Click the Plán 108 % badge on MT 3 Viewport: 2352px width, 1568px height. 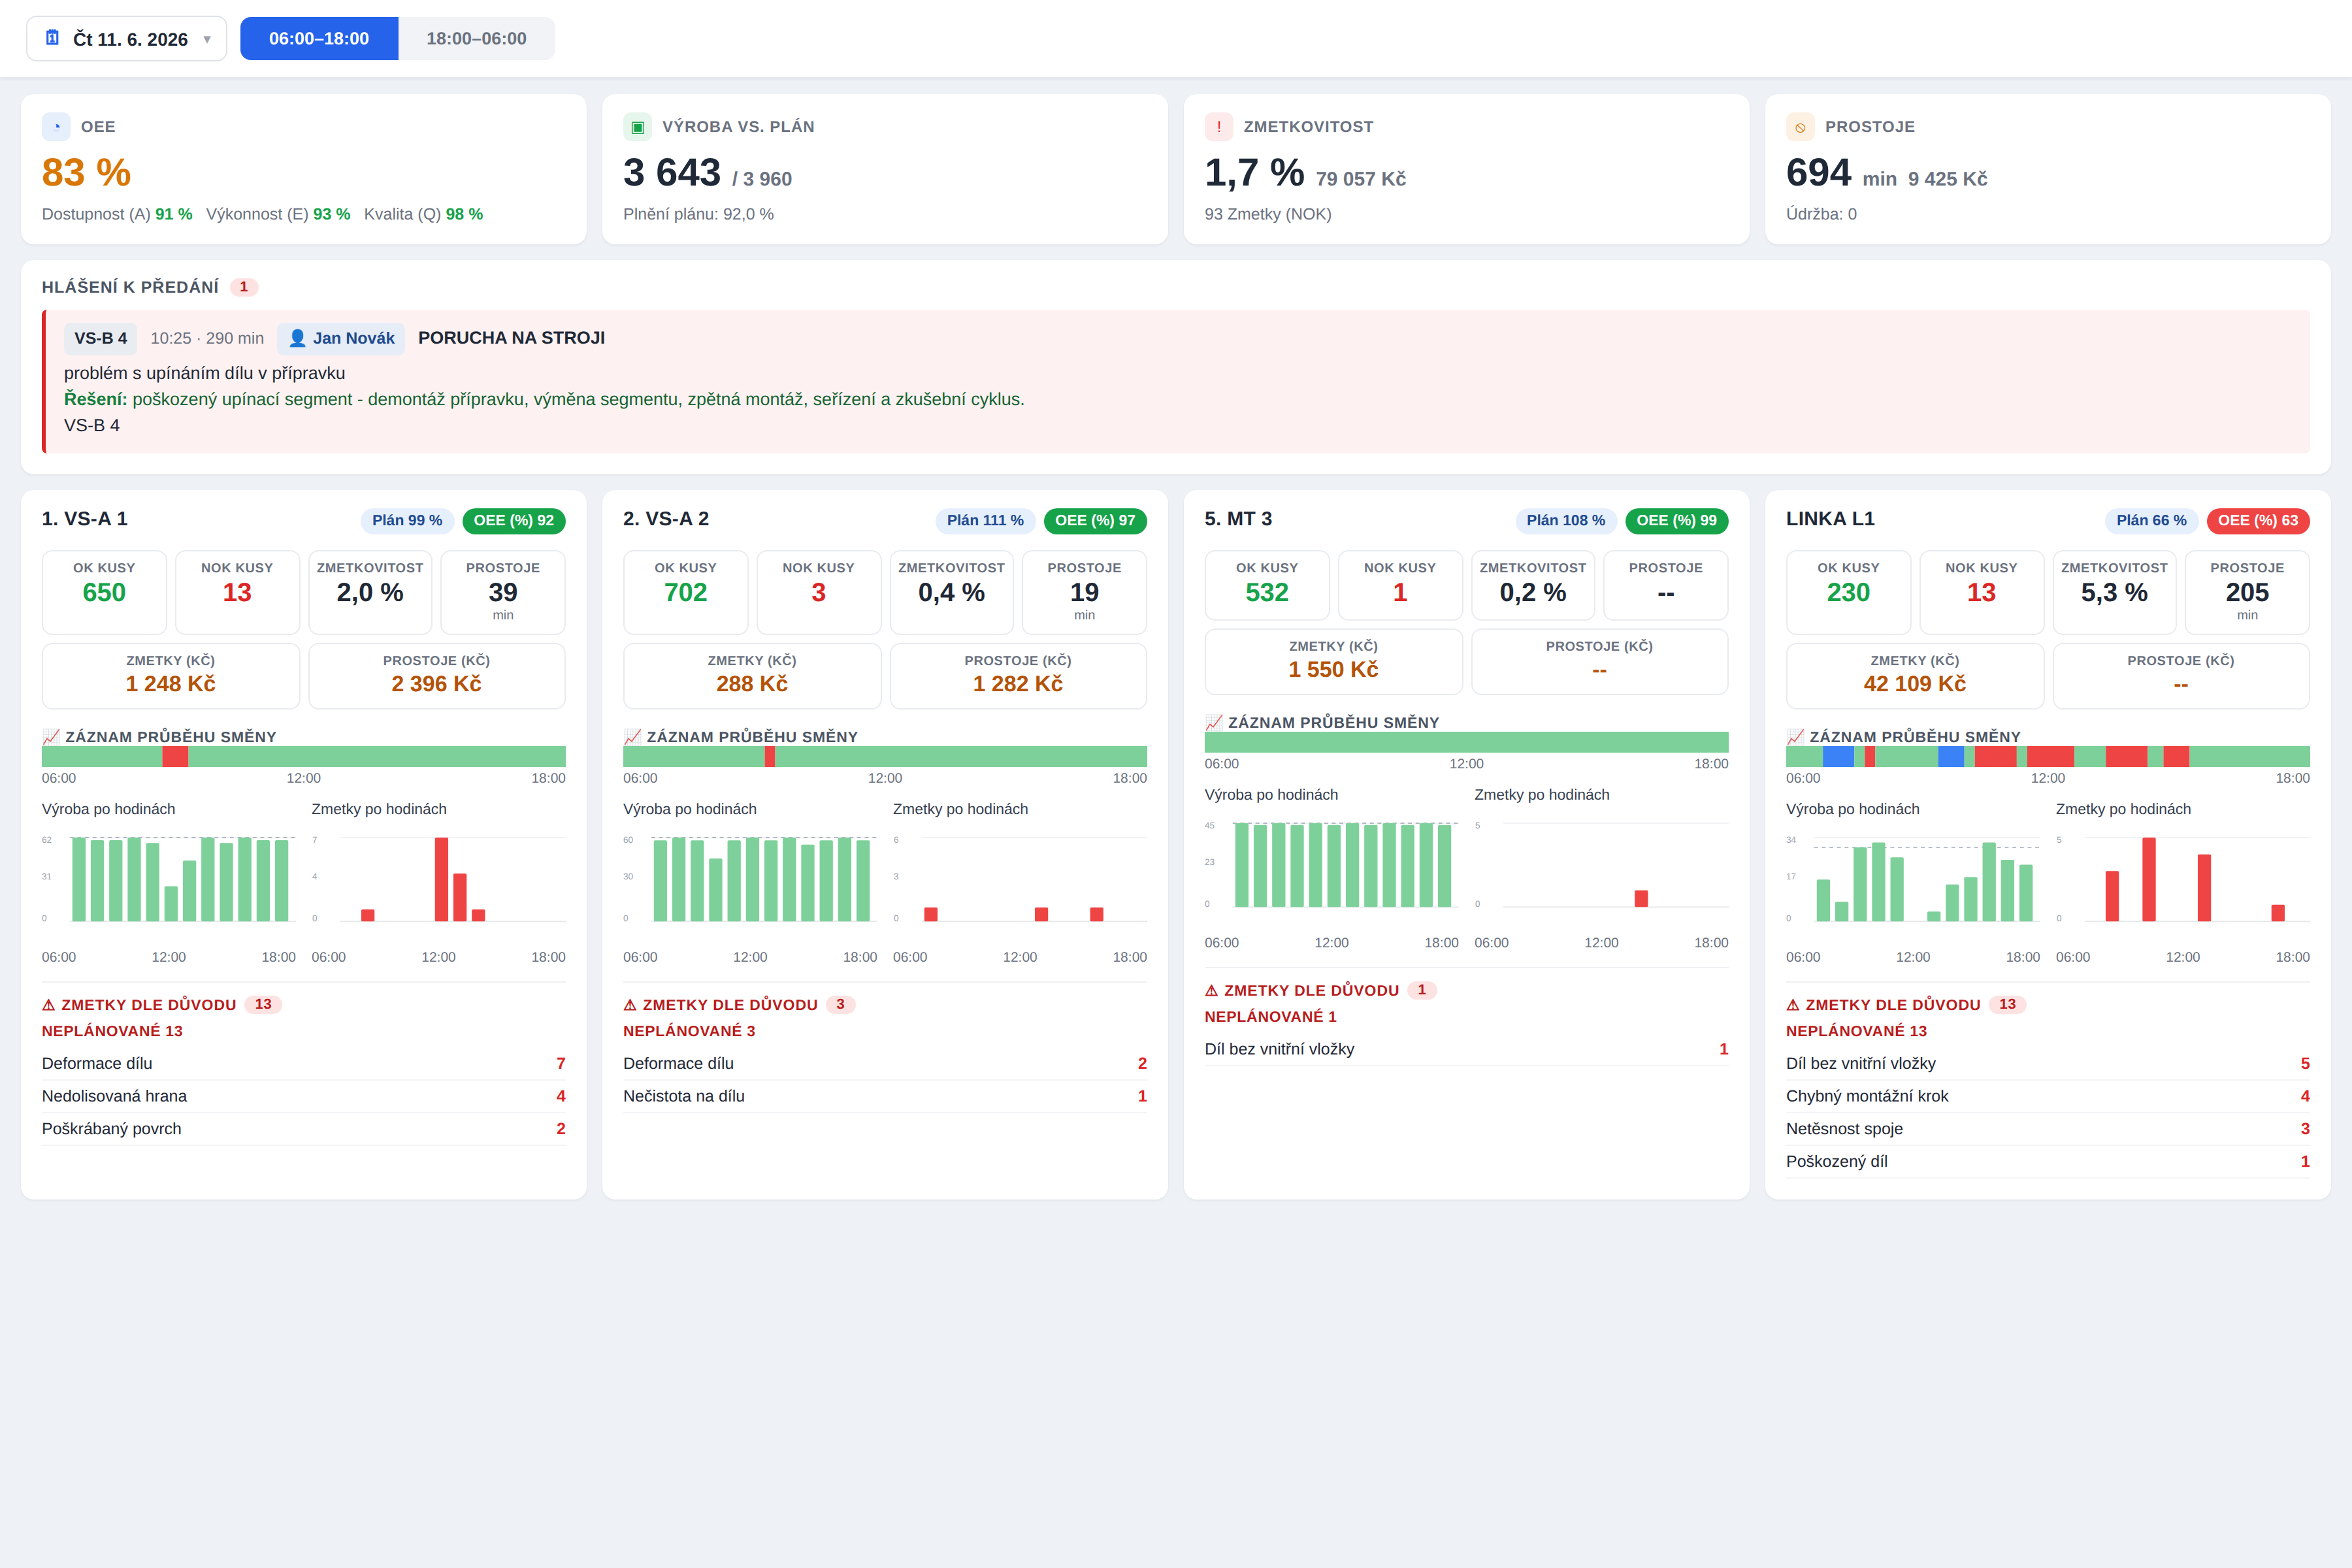(x=1566, y=521)
